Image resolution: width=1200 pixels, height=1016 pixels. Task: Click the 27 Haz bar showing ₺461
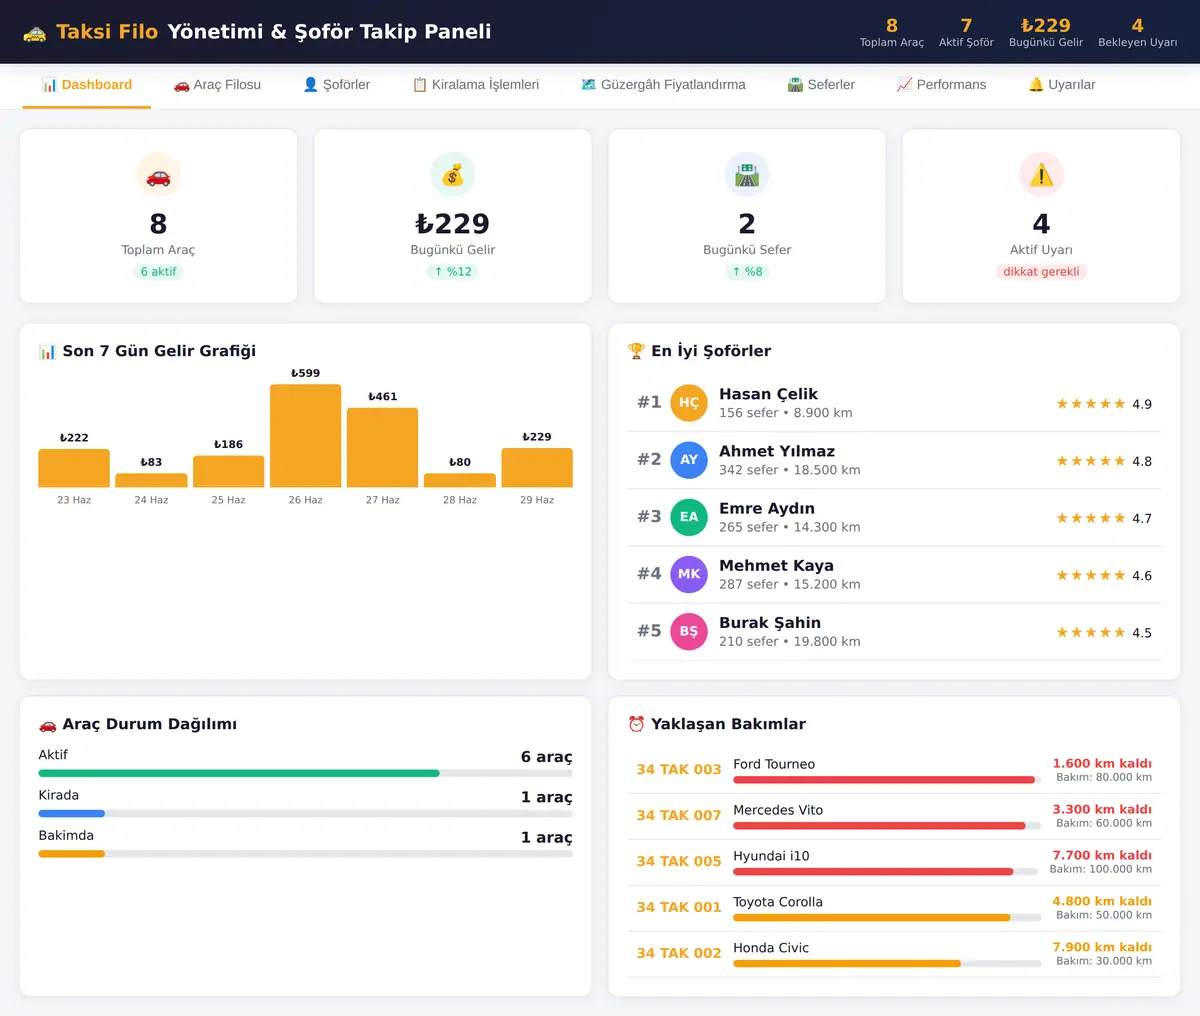(383, 448)
